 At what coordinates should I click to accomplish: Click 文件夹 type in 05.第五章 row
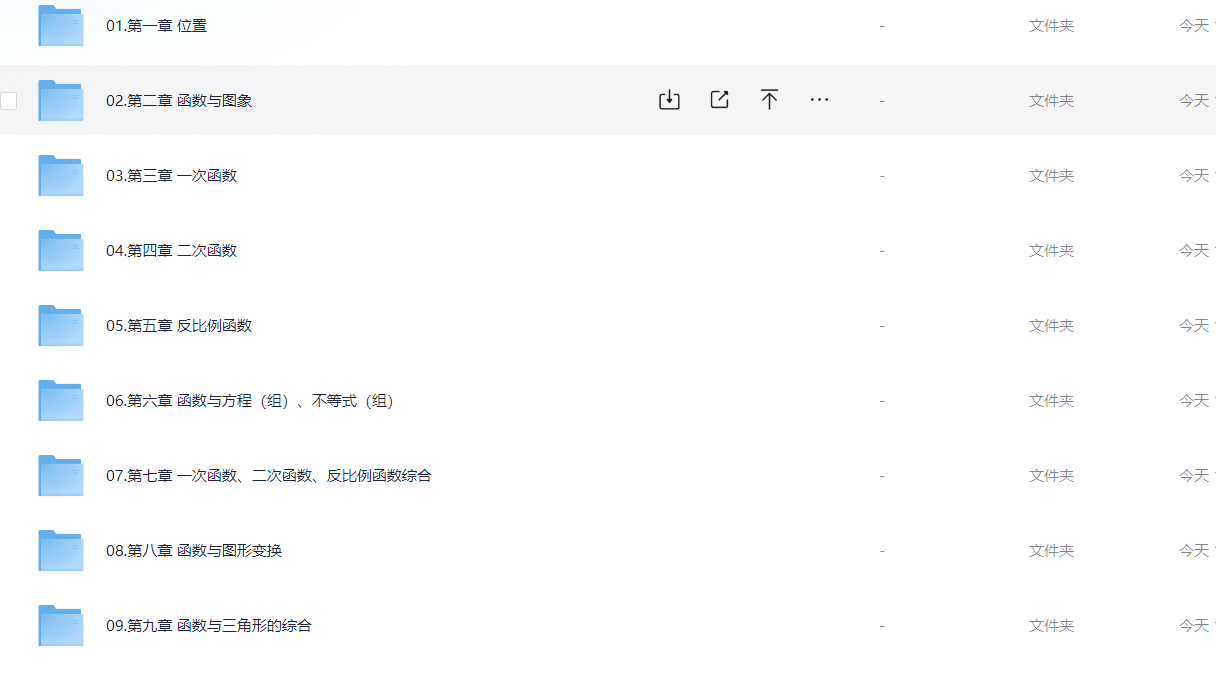pyautogui.click(x=1052, y=326)
